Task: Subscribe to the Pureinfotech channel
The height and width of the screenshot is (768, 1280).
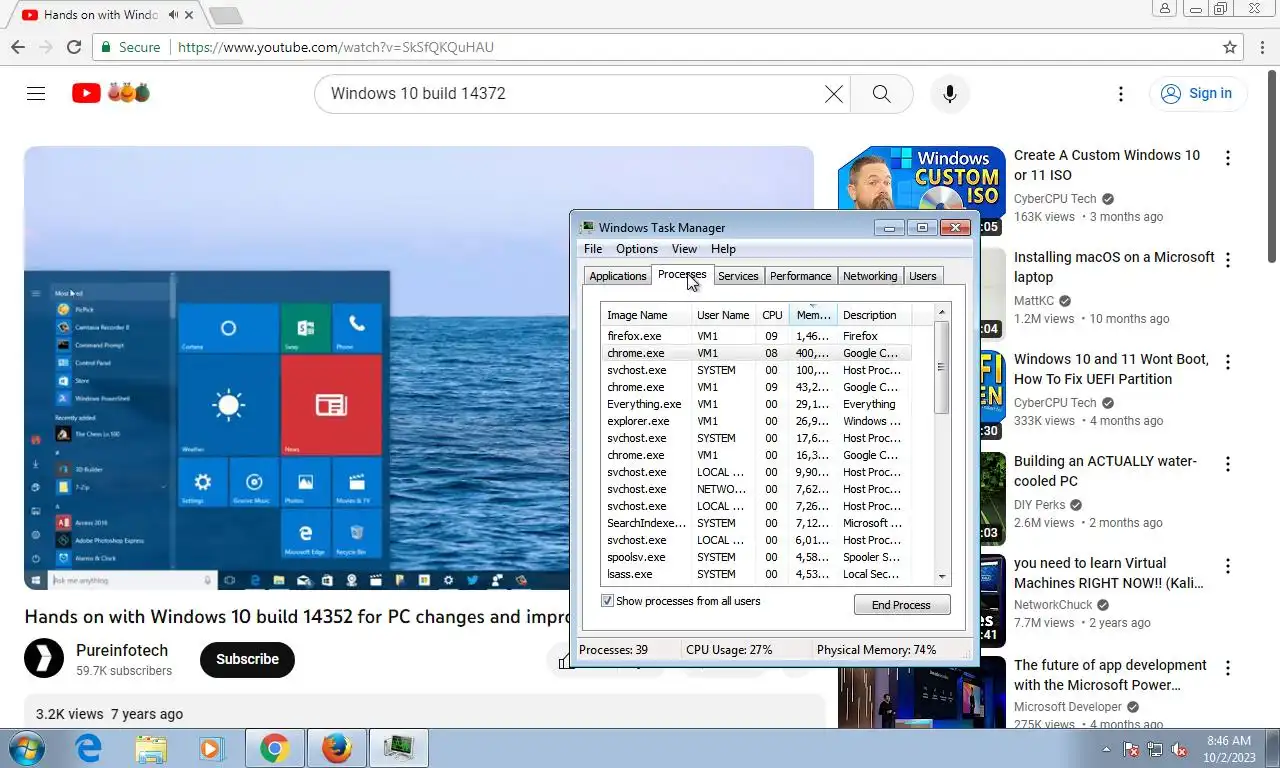Action: coord(247,659)
